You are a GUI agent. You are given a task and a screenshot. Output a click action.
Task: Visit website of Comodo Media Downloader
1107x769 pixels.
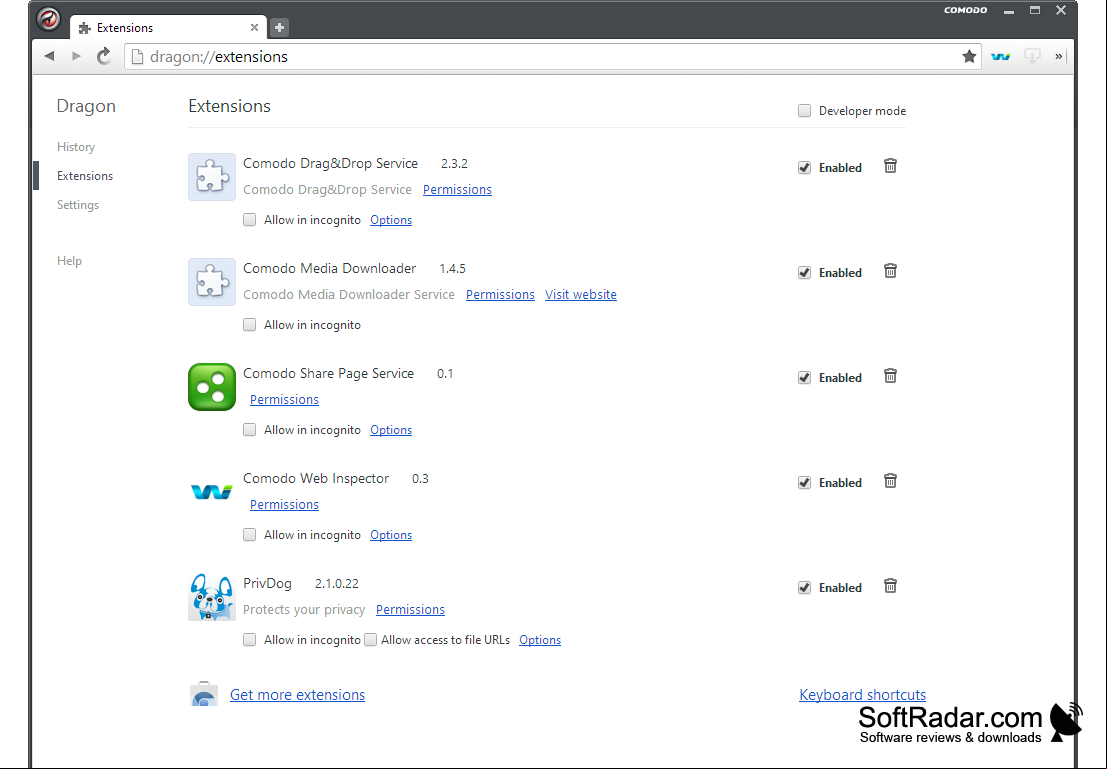581,294
